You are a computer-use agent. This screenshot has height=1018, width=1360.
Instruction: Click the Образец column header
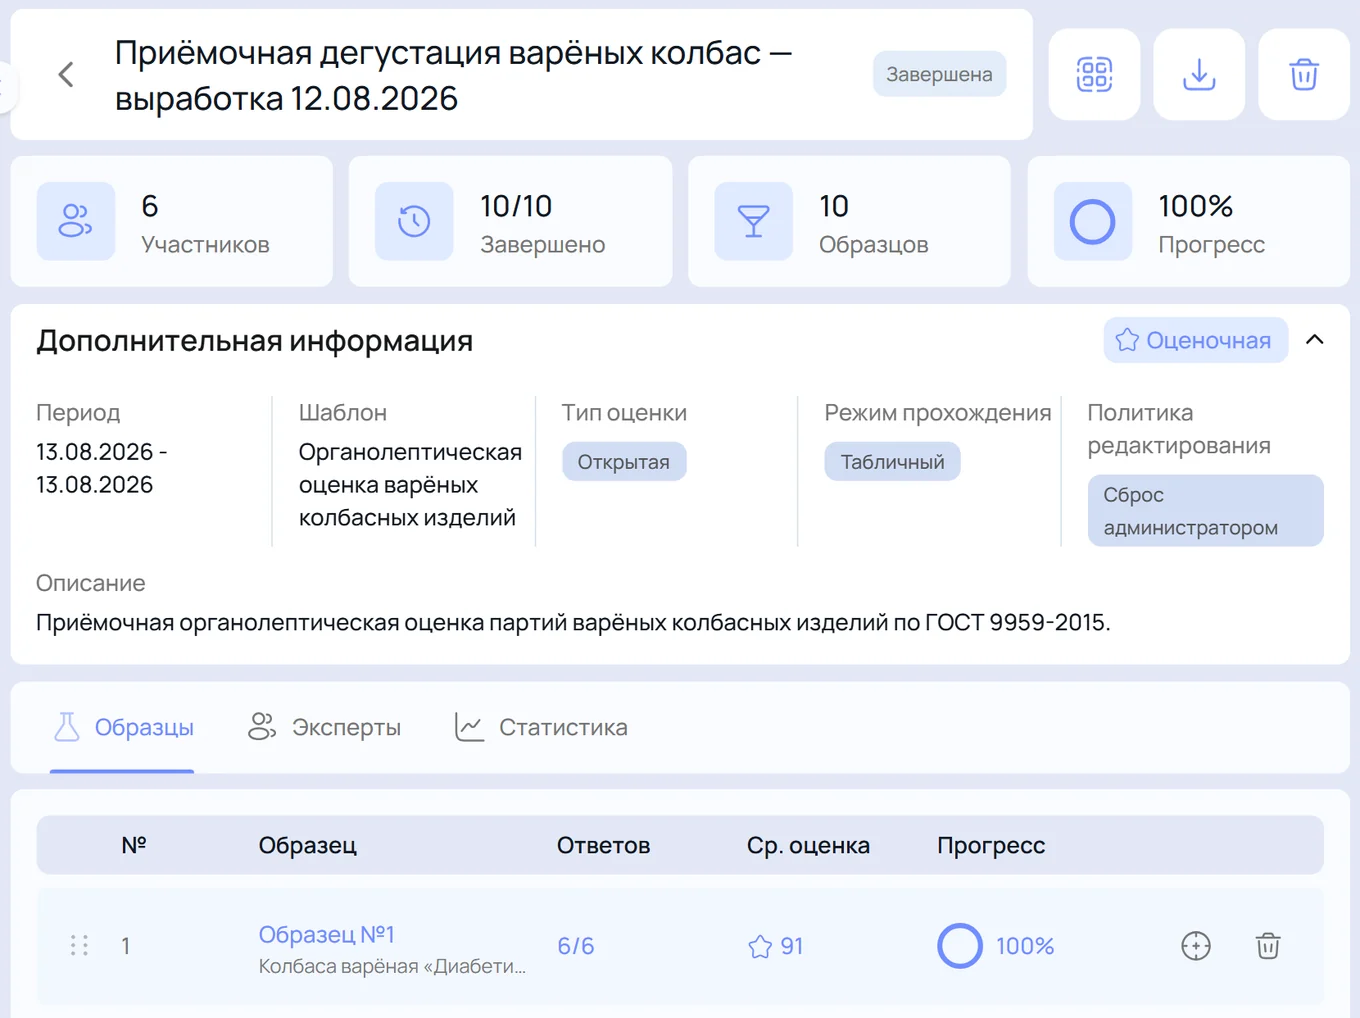[308, 845]
